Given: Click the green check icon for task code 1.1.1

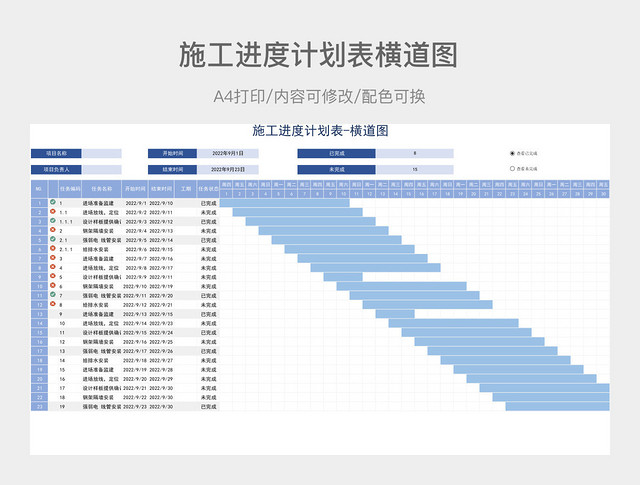Looking at the screenshot, I should pyautogui.click(x=53, y=220).
